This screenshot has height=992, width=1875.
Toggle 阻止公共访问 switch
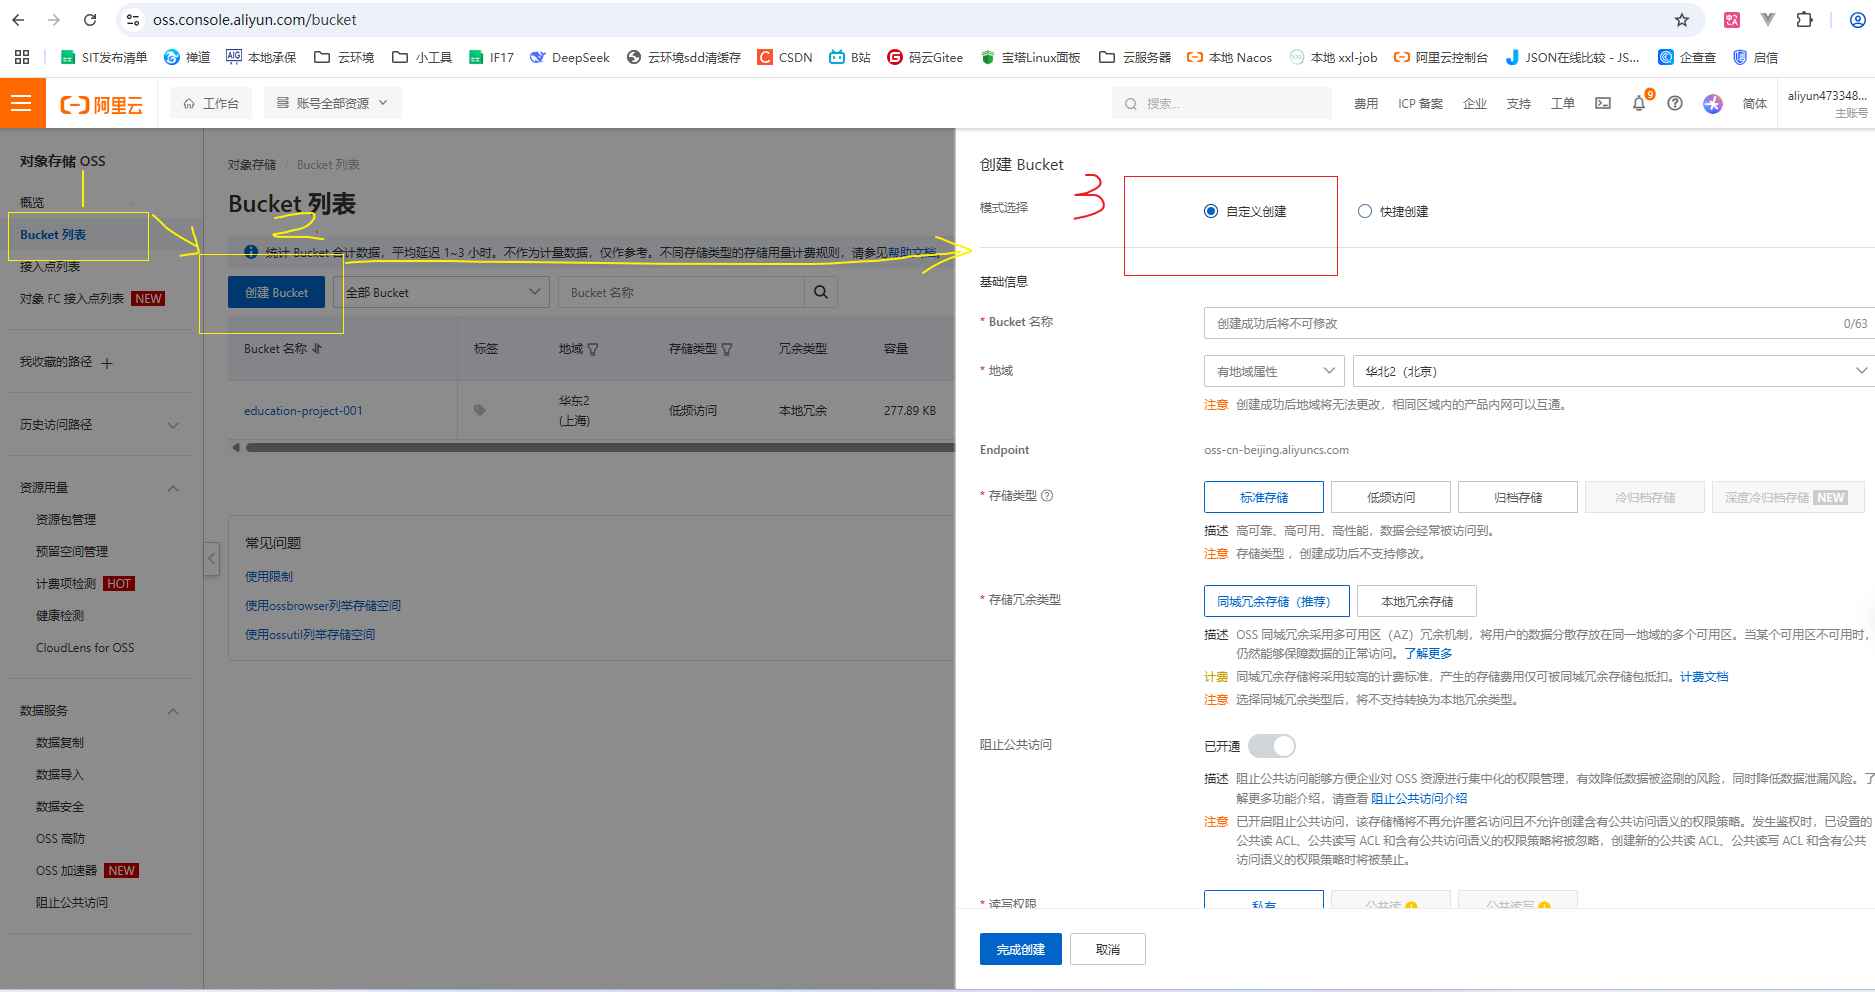(x=1271, y=746)
